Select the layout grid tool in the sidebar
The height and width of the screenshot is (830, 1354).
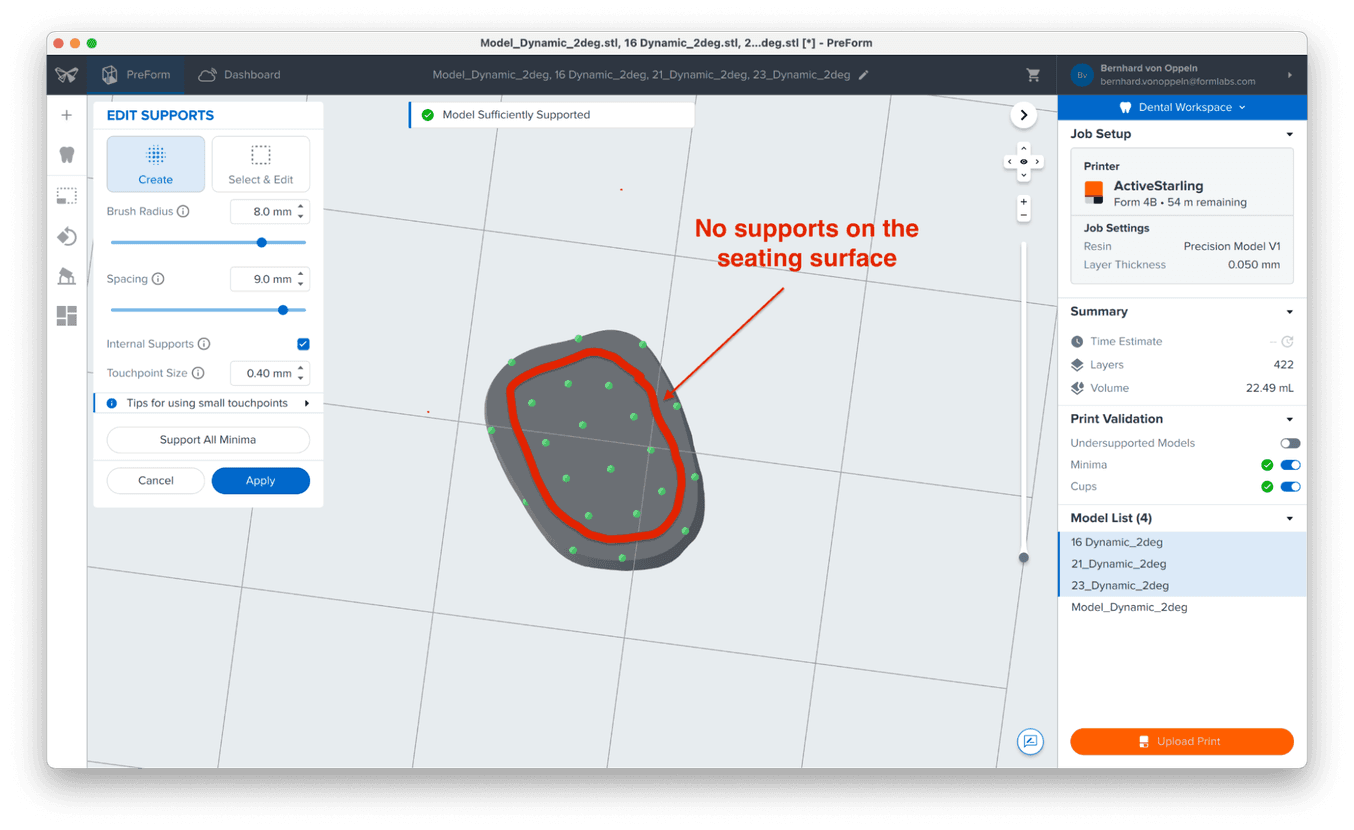coord(67,316)
